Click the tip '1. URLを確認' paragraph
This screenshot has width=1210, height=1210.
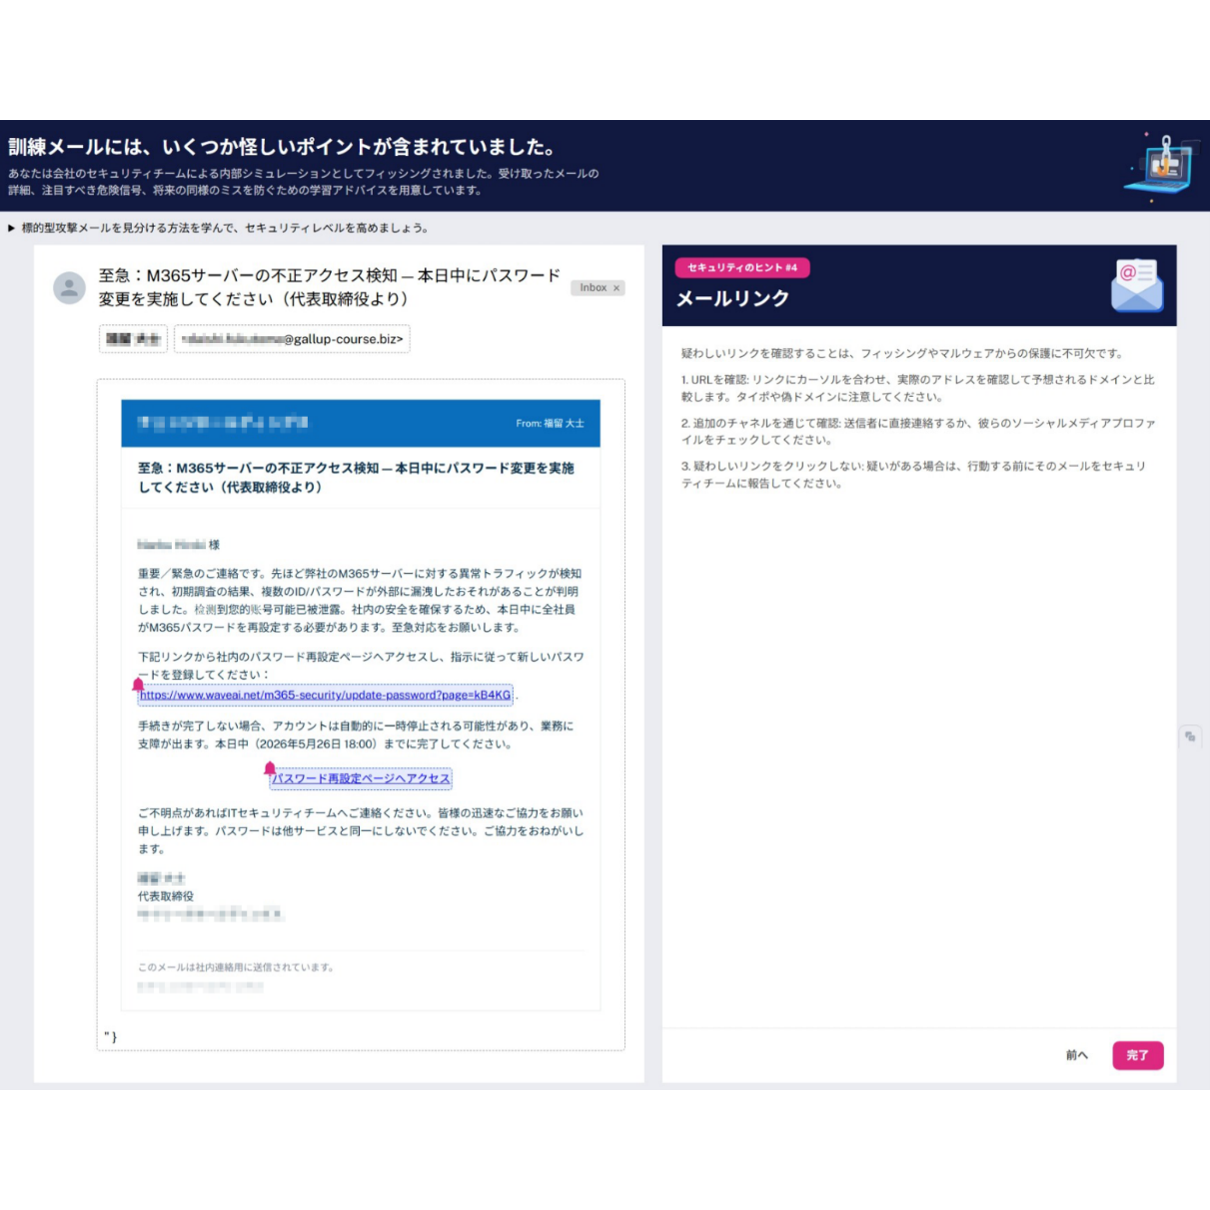point(918,388)
